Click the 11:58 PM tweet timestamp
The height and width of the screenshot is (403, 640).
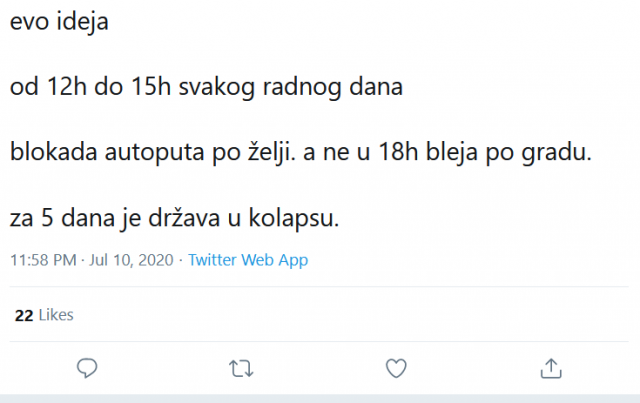pos(42,260)
